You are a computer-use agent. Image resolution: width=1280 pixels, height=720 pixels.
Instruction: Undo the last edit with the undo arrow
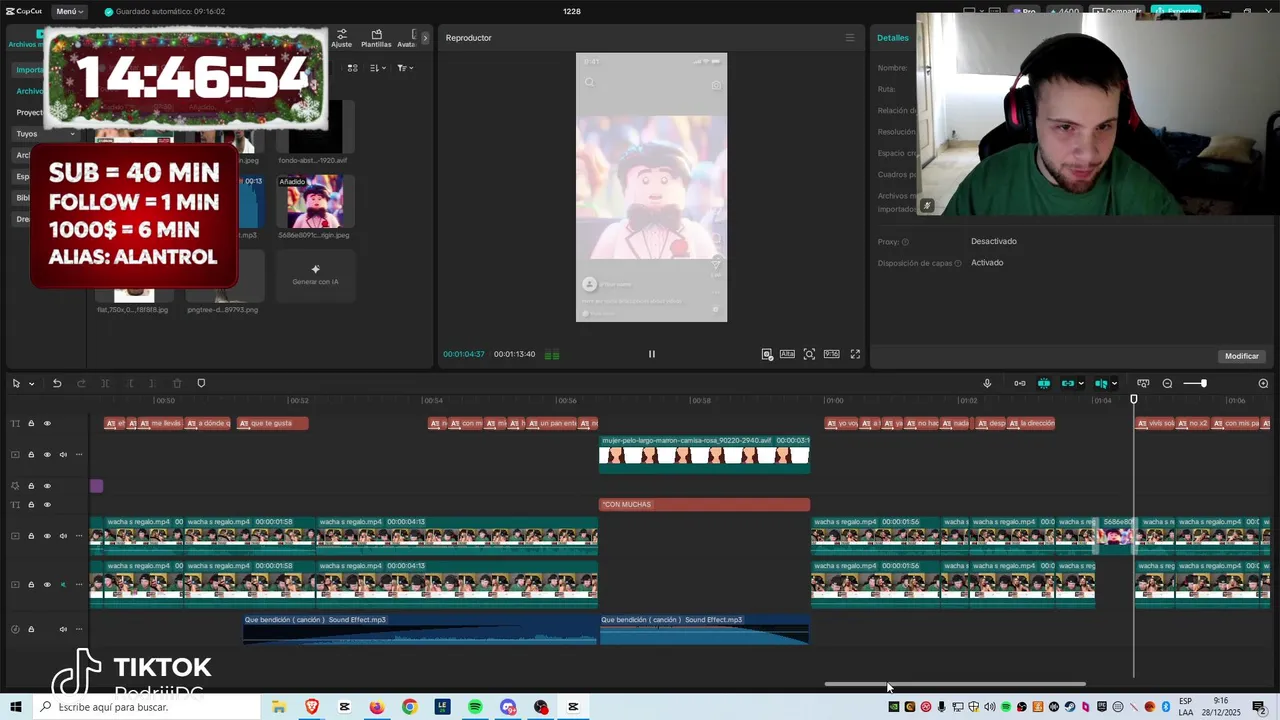(x=57, y=383)
